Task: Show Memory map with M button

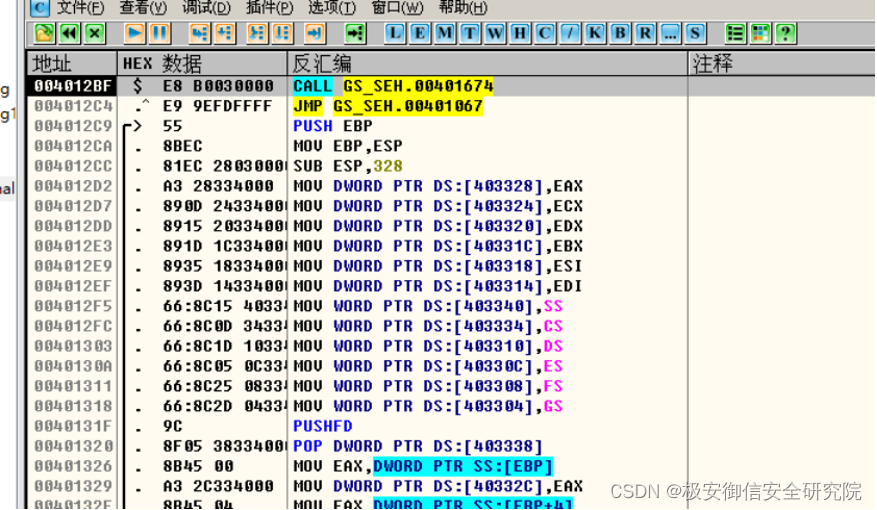Action: [x=445, y=34]
